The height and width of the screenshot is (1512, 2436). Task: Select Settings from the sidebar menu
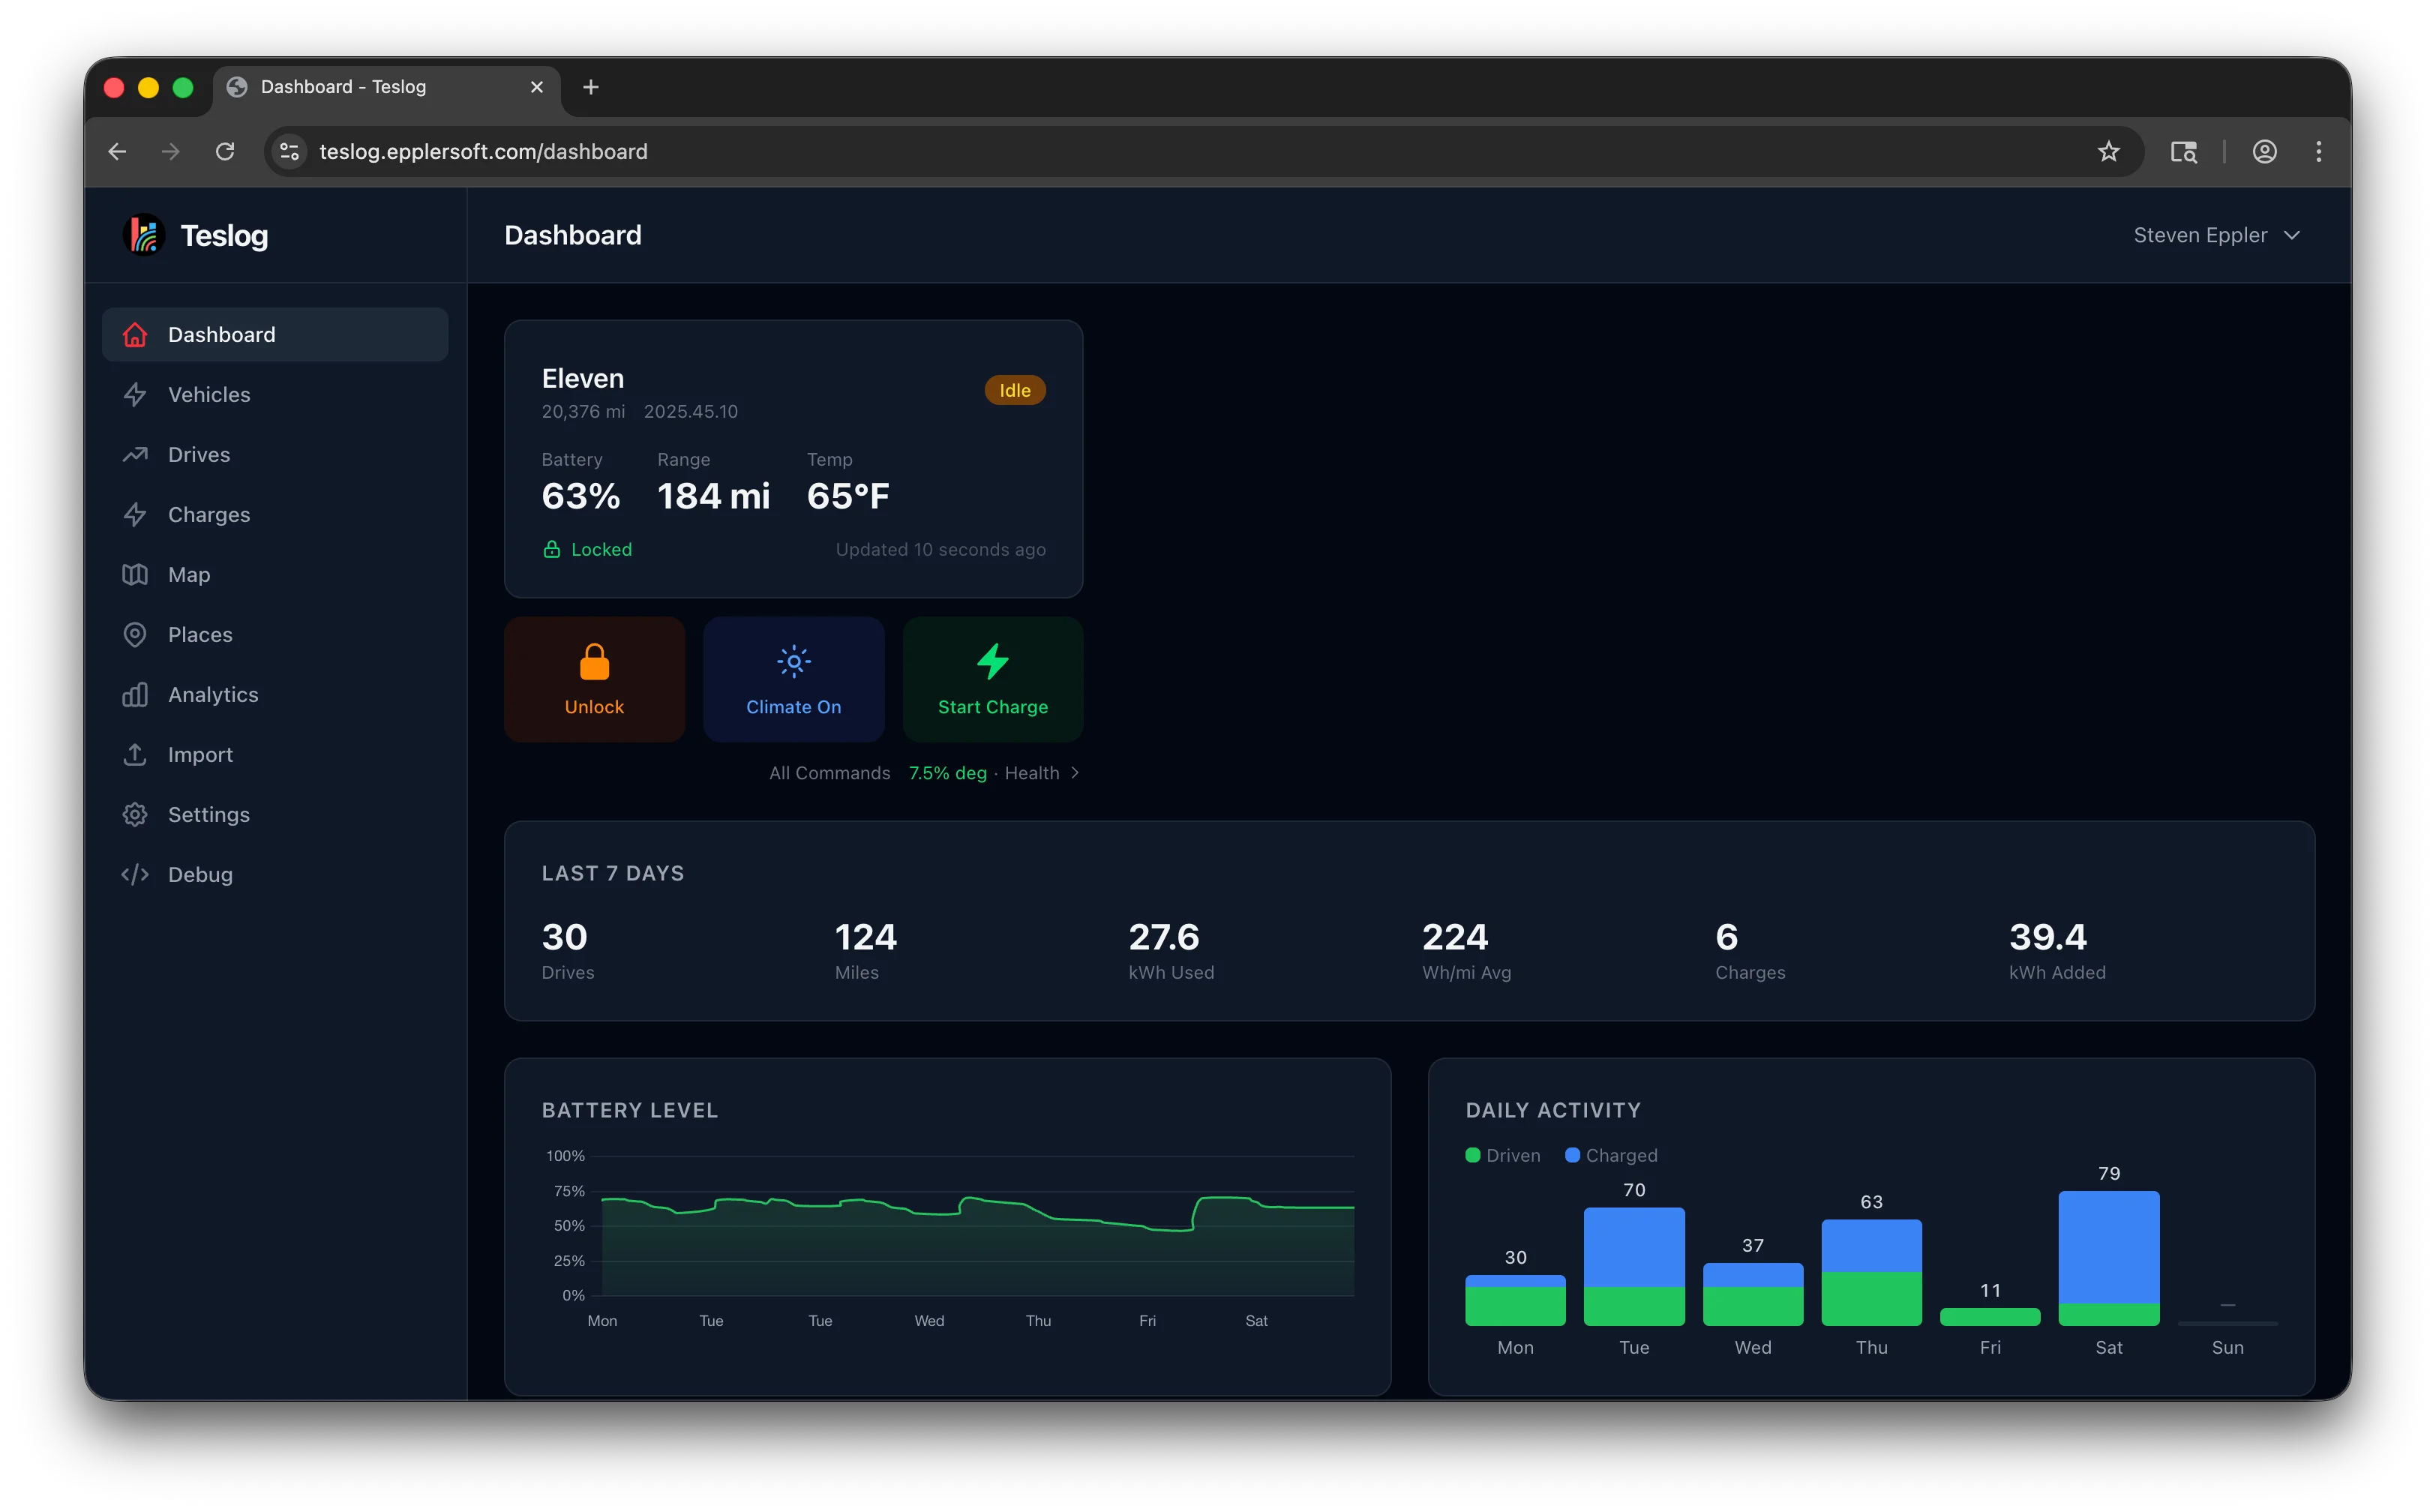(x=209, y=814)
